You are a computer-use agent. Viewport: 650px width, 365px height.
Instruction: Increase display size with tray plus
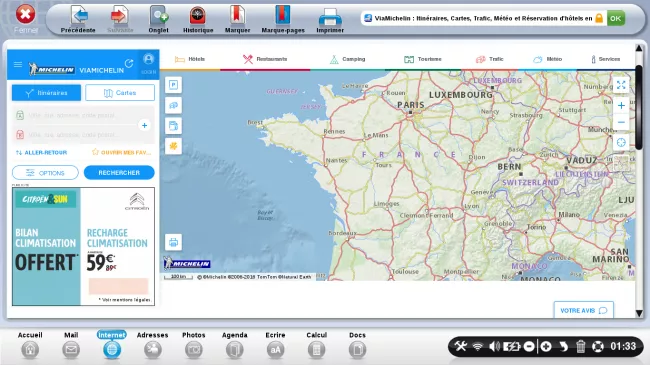pyautogui.click(x=546, y=346)
